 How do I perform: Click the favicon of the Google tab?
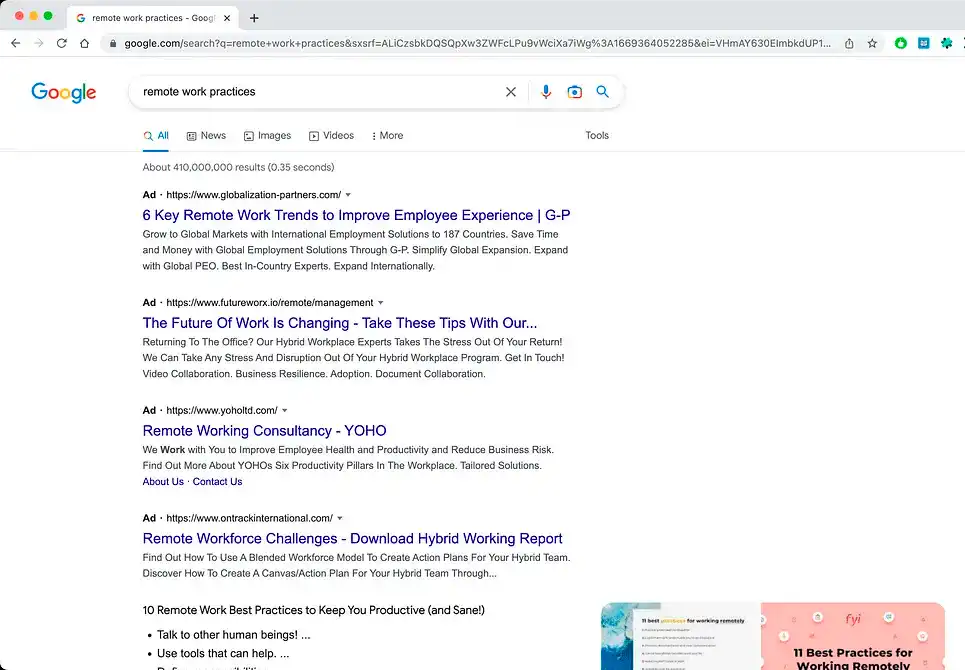(x=81, y=18)
